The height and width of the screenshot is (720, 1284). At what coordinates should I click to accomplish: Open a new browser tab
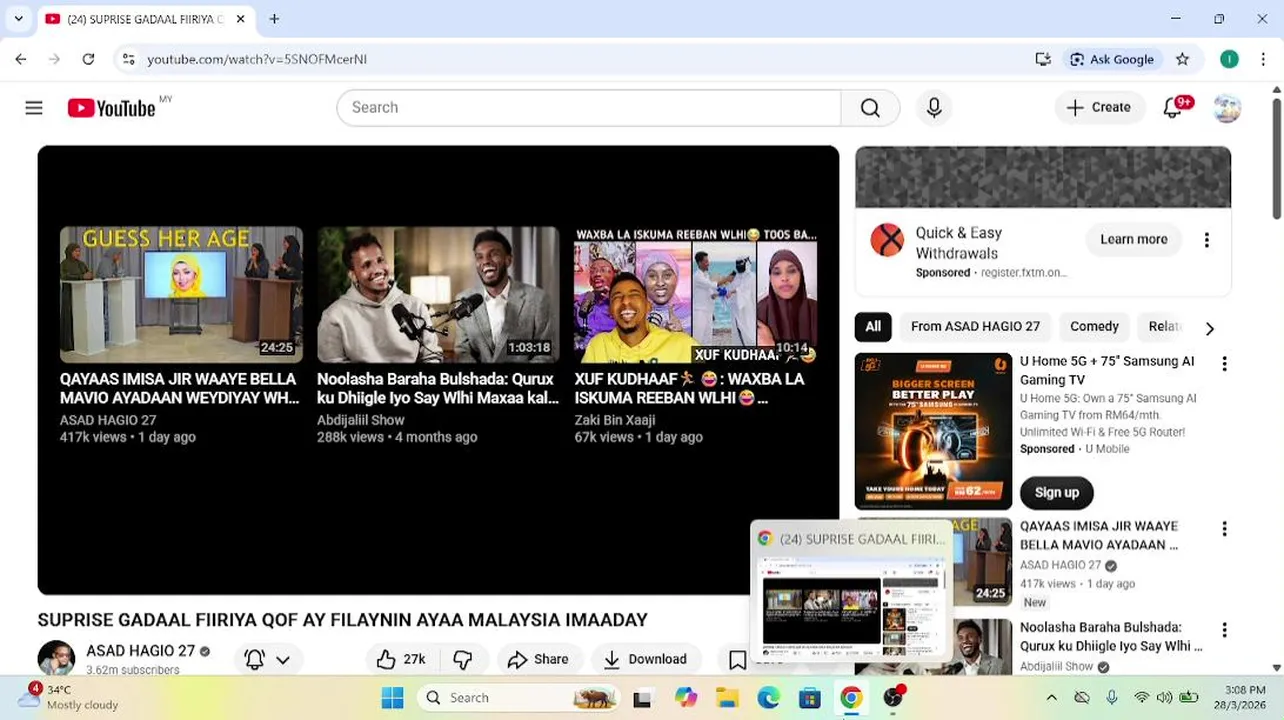pyautogui.click(x=274, y=19)
